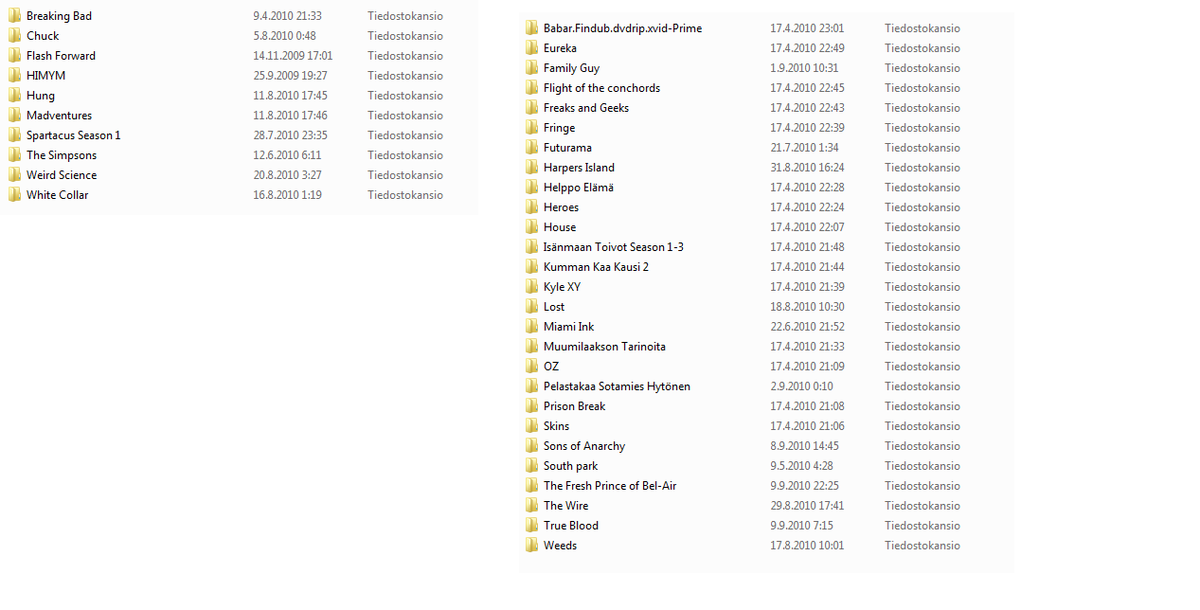Click the date 28.7.2010 23:35
Screen dimensions: 1200x610
290,135
